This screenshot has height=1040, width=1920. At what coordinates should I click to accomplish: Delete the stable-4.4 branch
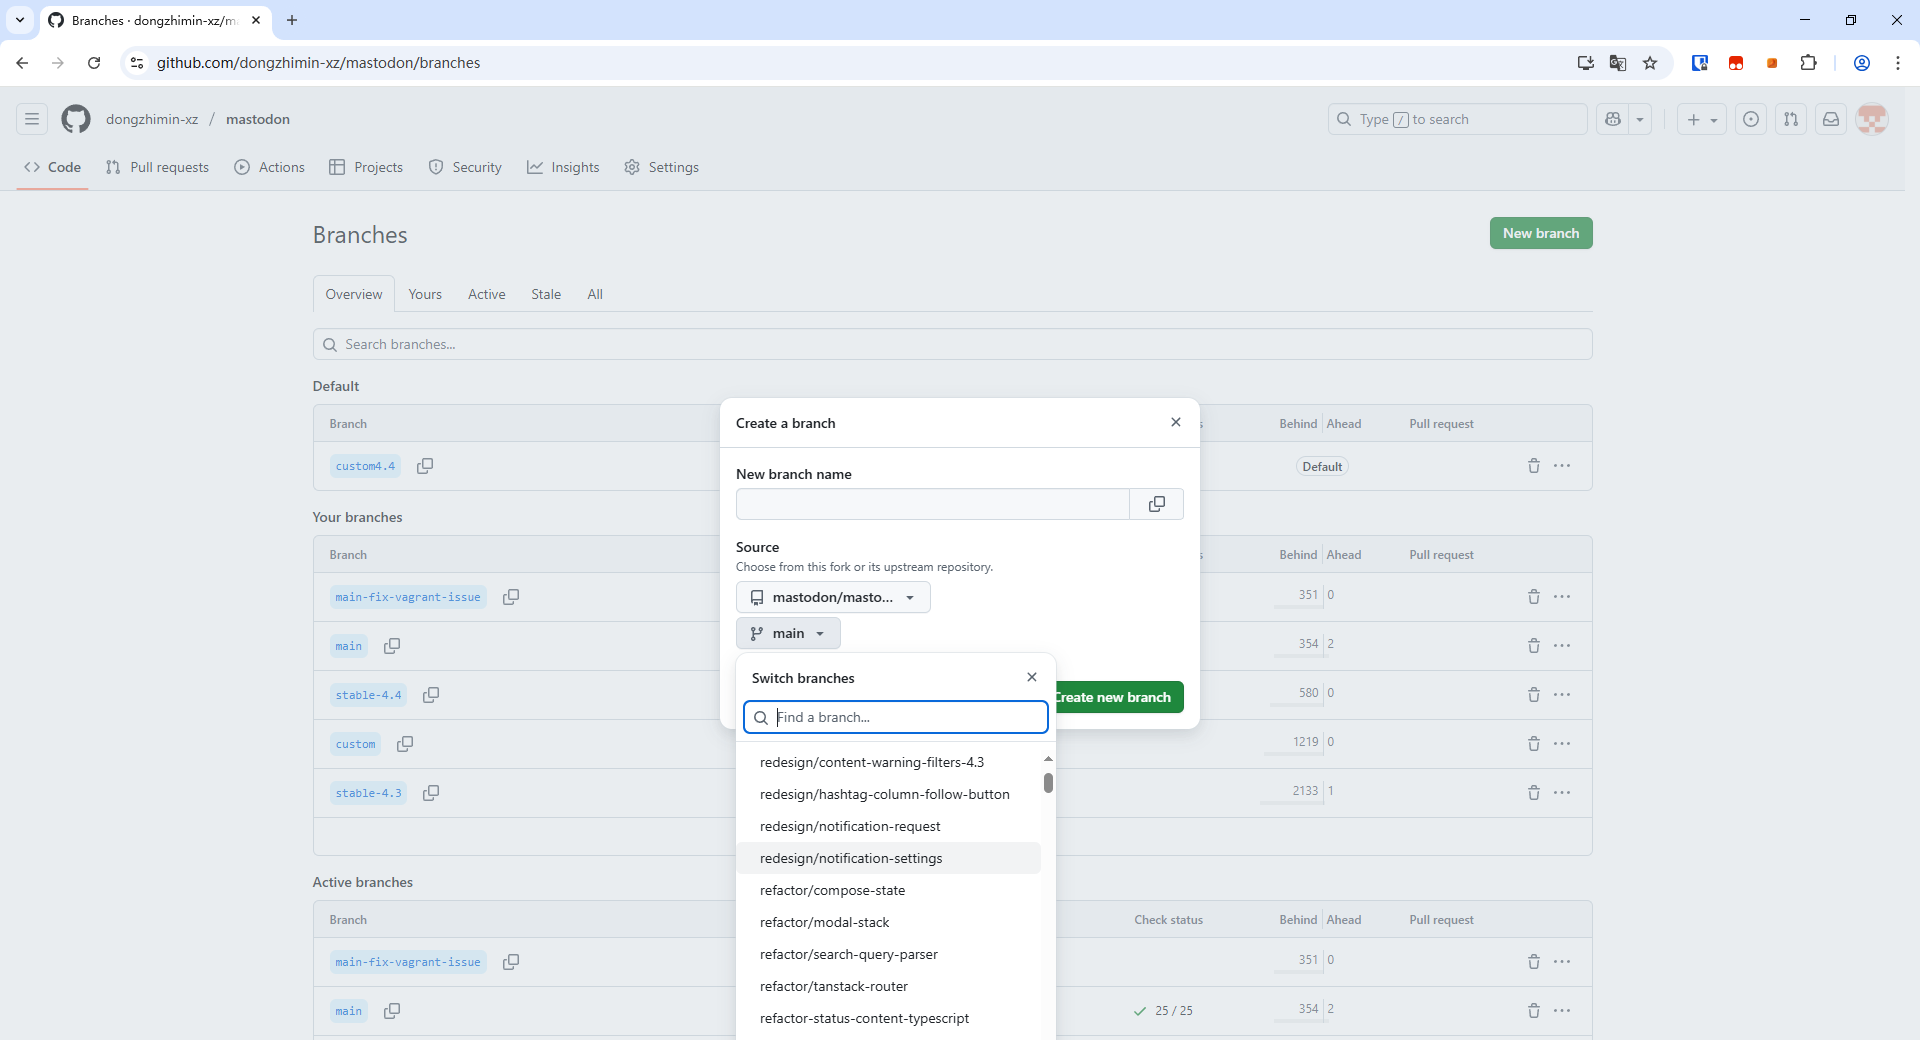coord(1533,694)
